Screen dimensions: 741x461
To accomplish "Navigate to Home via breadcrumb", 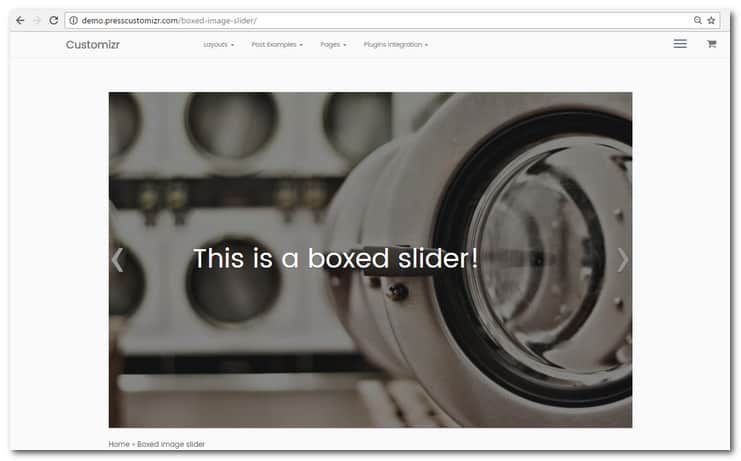I will point(119,444).
